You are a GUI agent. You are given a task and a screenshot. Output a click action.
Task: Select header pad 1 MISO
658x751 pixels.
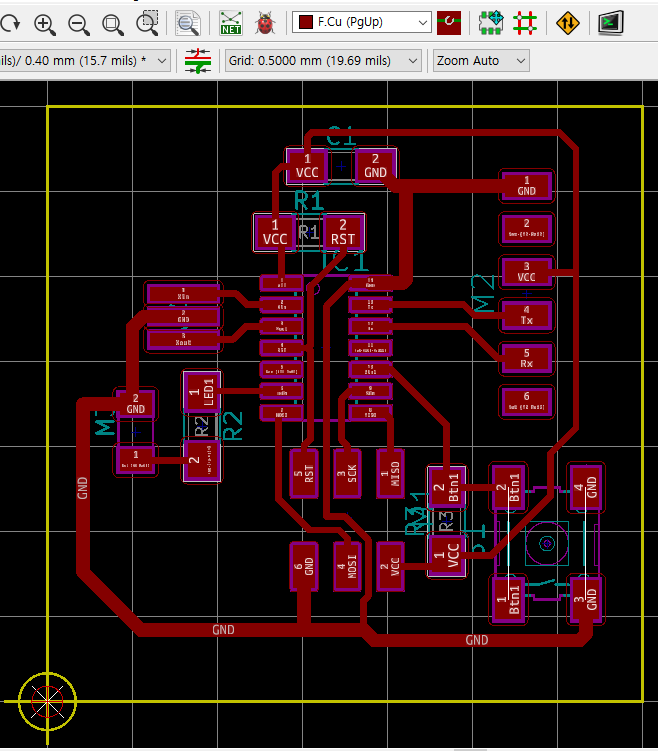(x=390, y=473)
